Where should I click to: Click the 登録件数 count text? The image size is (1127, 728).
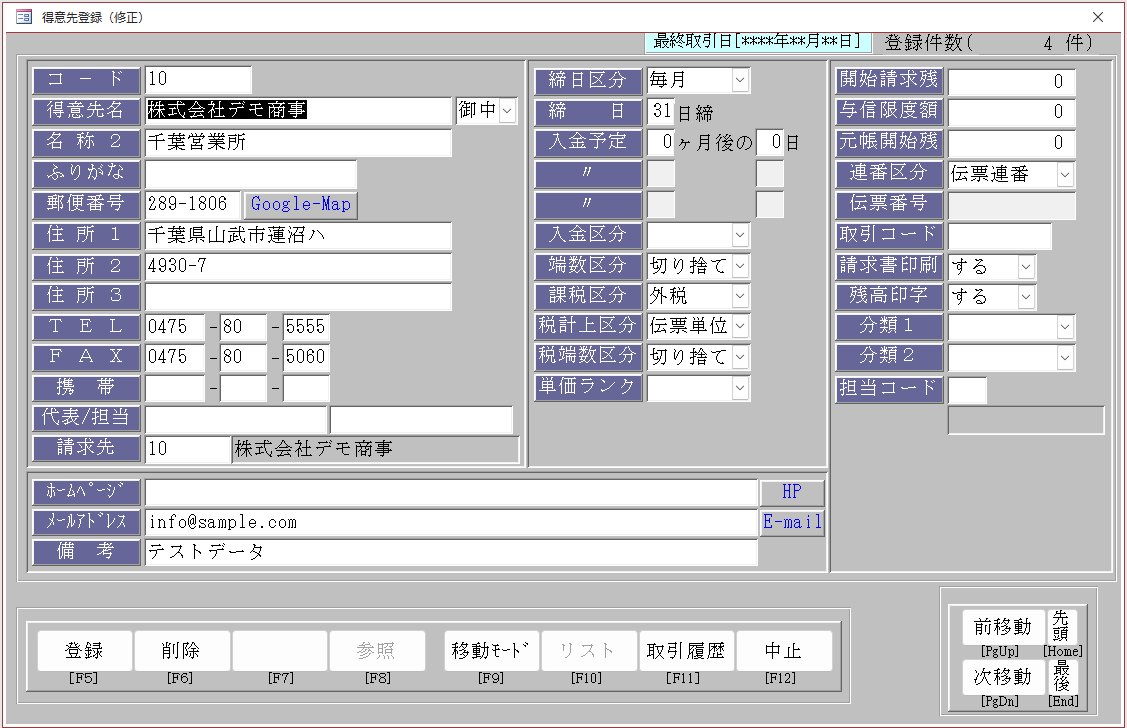pos(990,43)
